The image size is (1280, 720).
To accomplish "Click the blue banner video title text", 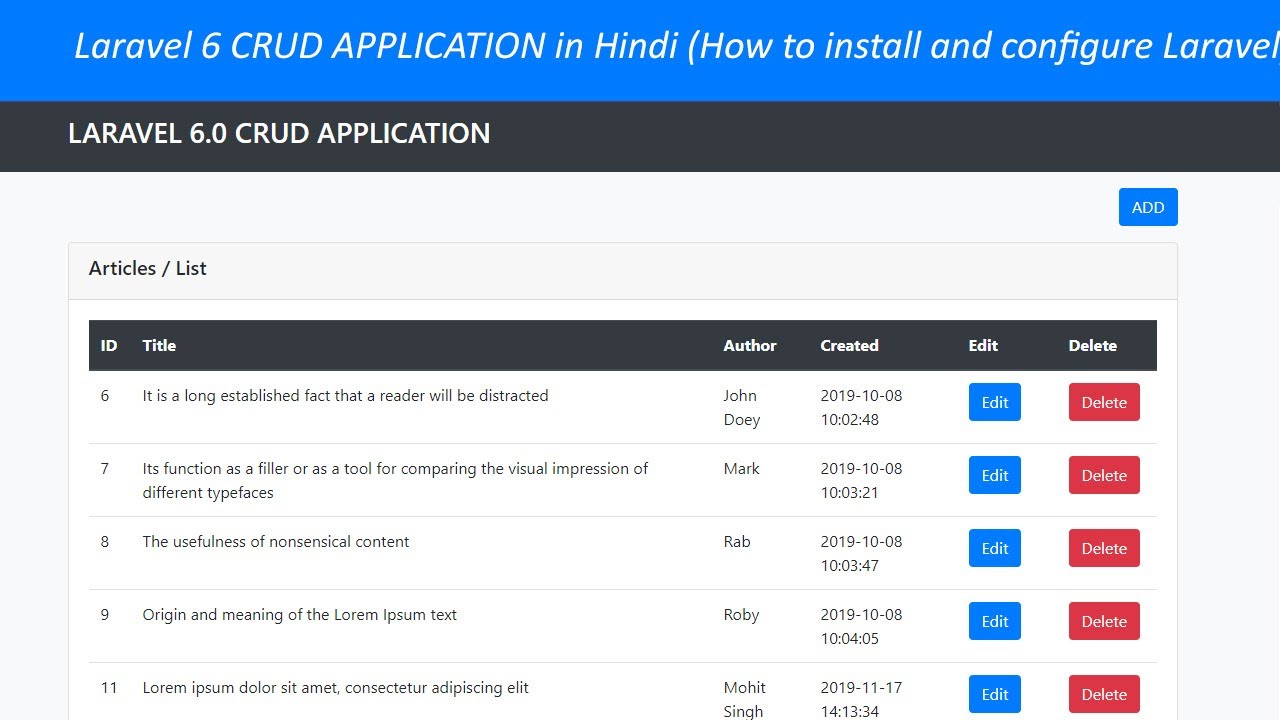I will [x=677, y=46].
